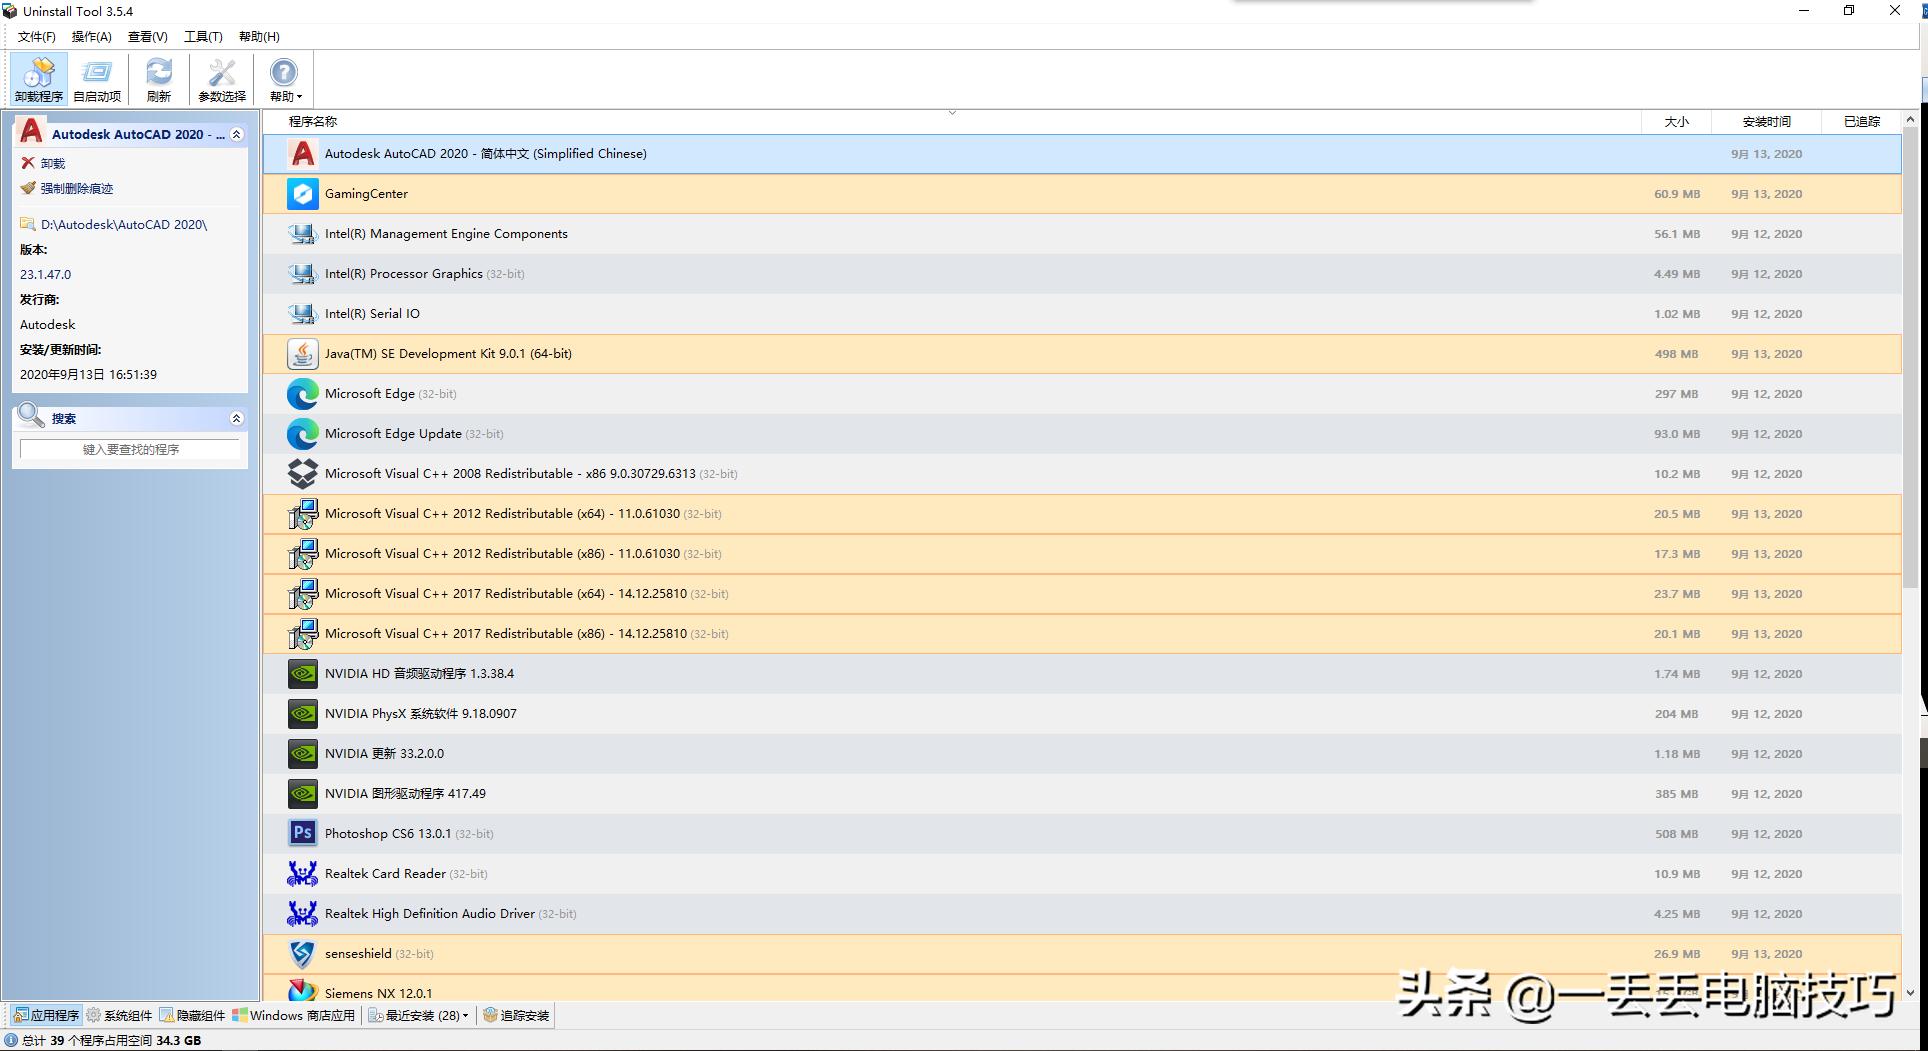Viewport: 1928px width, 1051px height.
Task: Click the Siemens NX 12.0.1 icon
Action: [302, 990]
